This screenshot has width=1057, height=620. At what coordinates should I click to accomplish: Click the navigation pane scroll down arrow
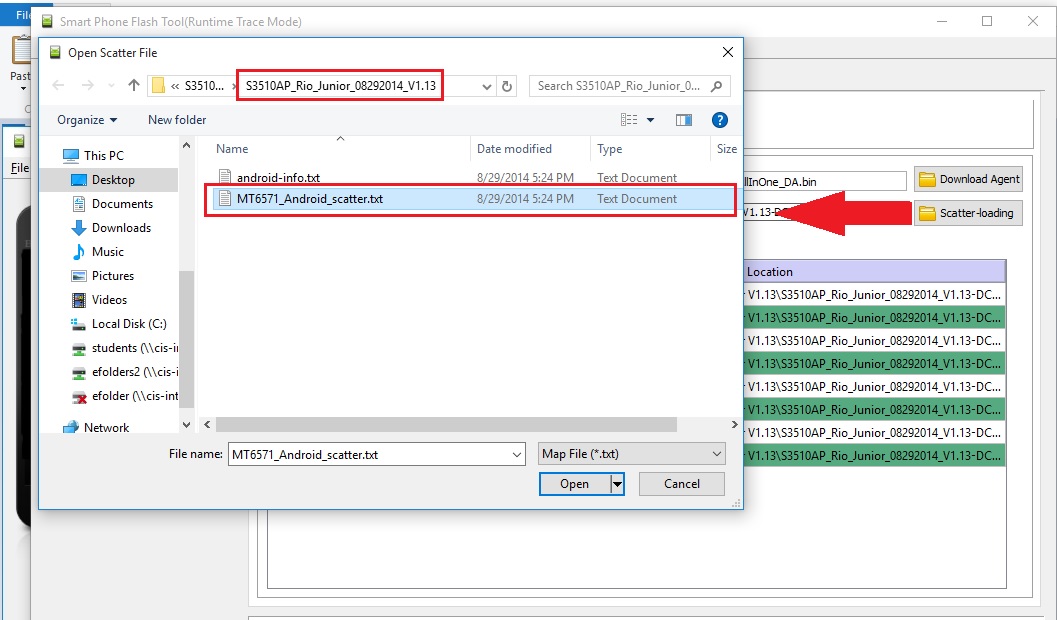(187, 425)
